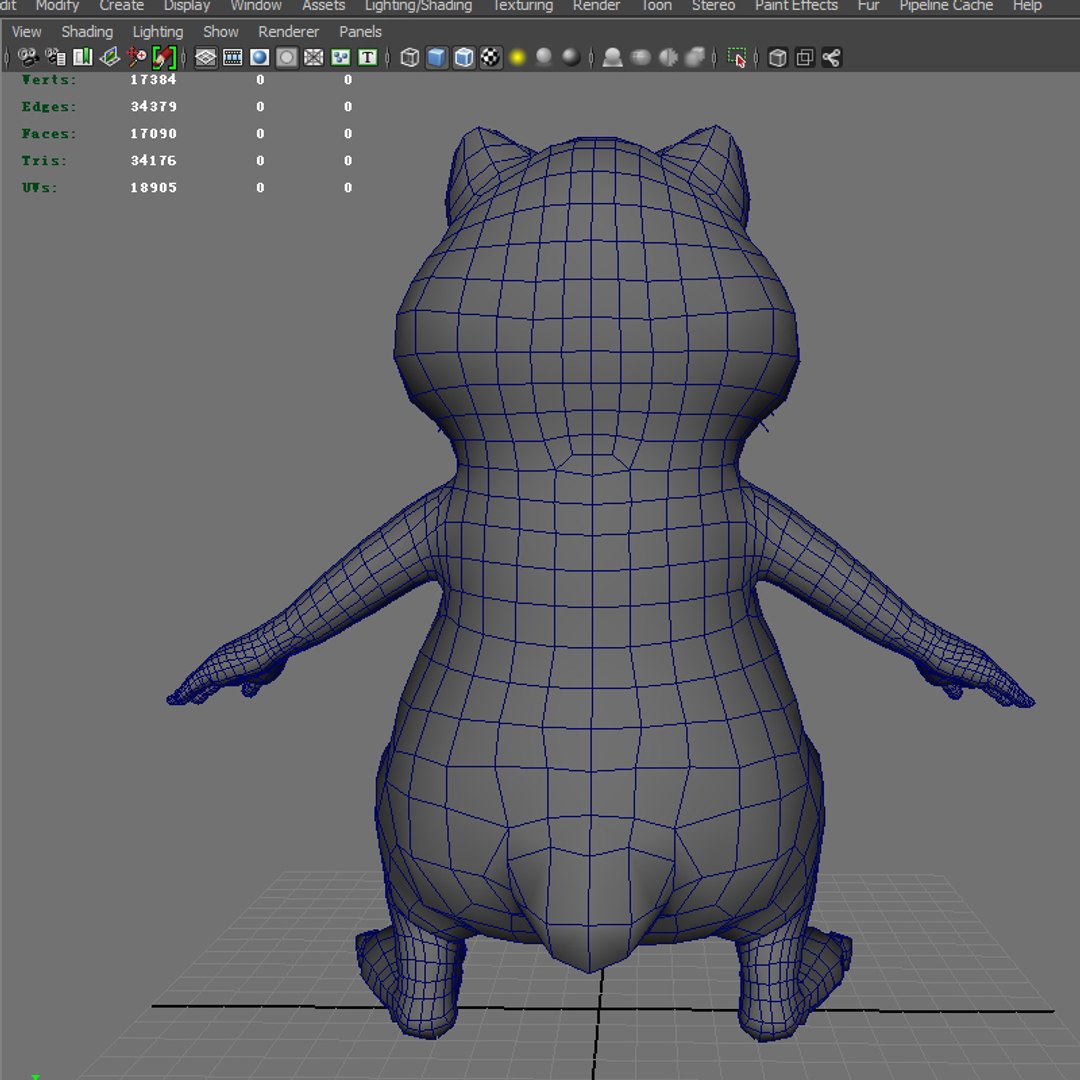Toggle Resolution Gate blue sphere icon
The image size is (1080, 1080).
tap(260, 57)
